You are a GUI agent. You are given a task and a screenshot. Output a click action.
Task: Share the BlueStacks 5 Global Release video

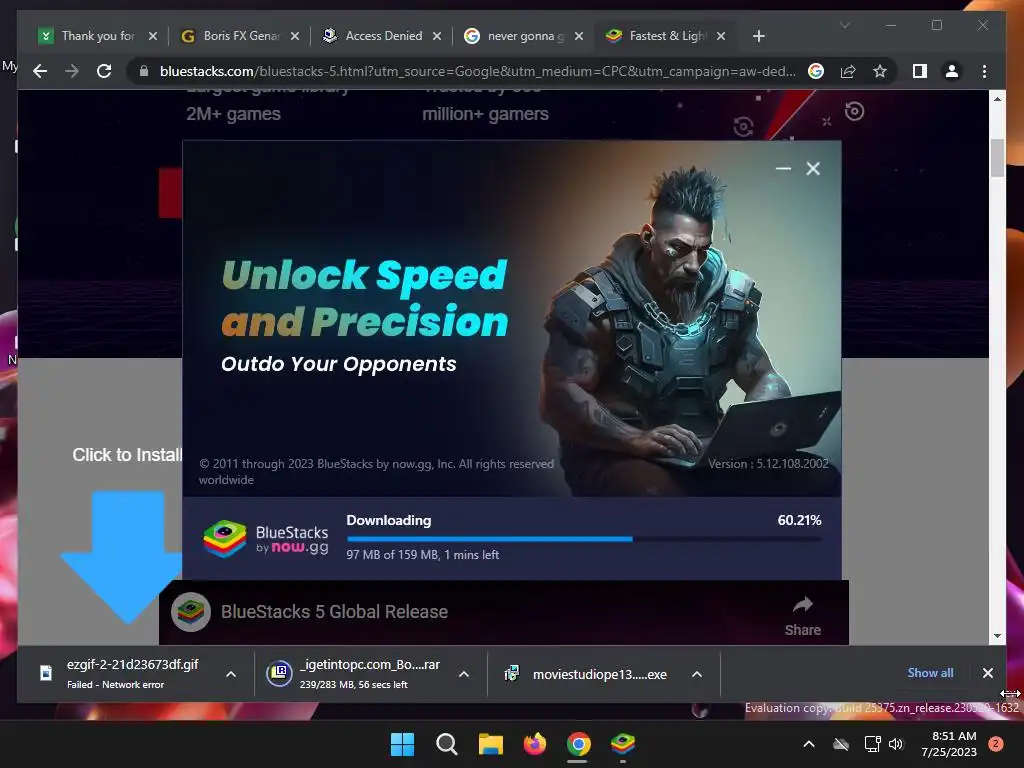coord(803,615)
